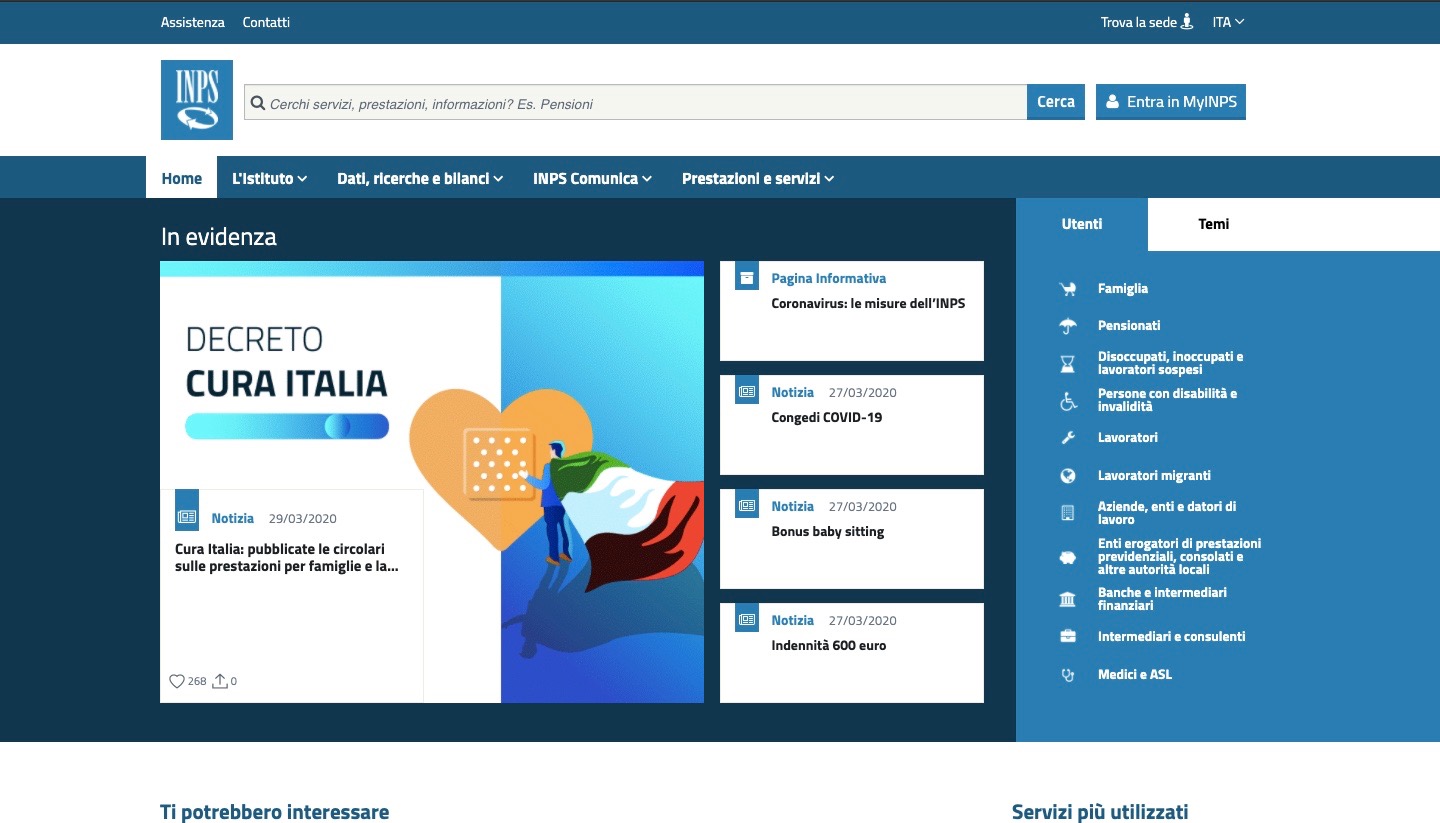This screenshot has height=823, width=1440.
Task: Expand the Prestazioni e servizi menu
Action: 757,179
